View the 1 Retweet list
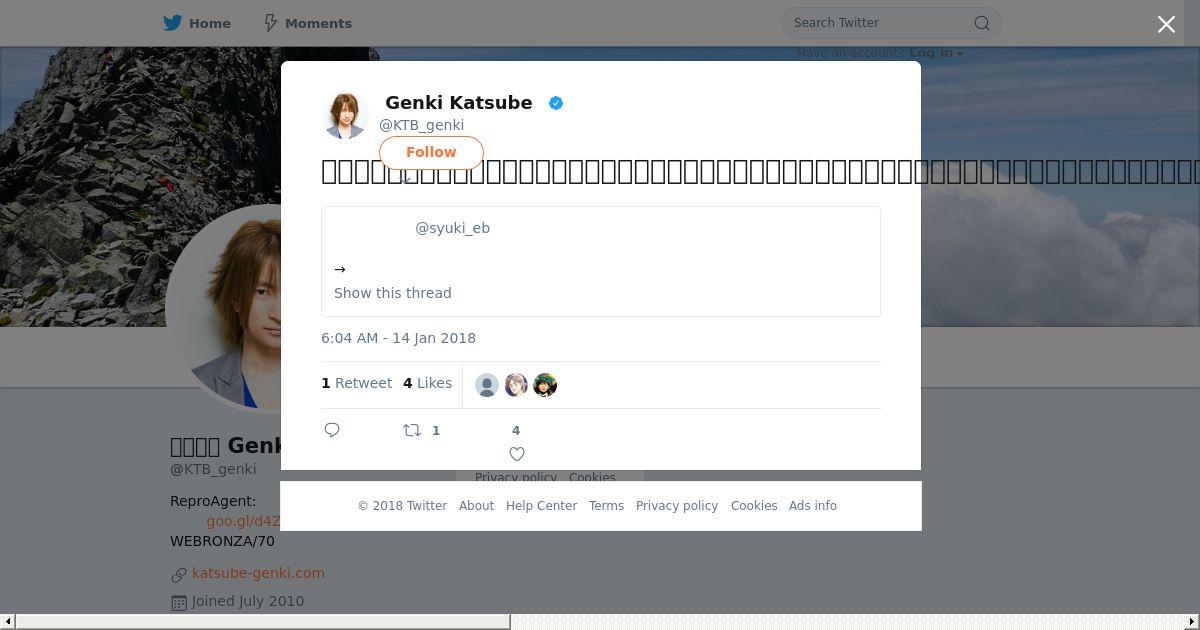1200x630 pixels. (356, 383)
